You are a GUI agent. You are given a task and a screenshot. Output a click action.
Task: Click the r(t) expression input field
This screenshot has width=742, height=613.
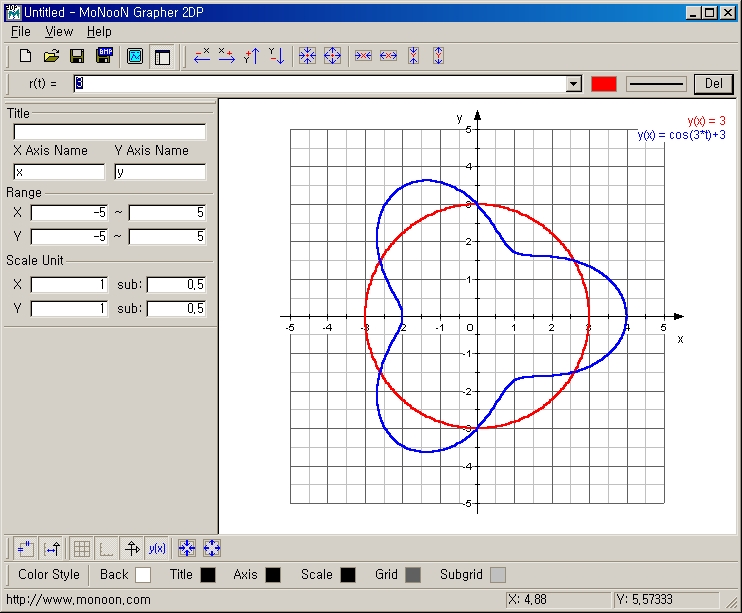click(320, 84)
